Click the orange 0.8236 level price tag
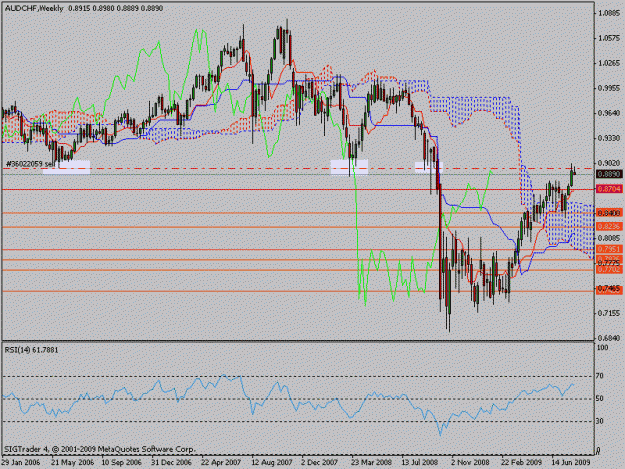625x469 pixels. point(609,226)
